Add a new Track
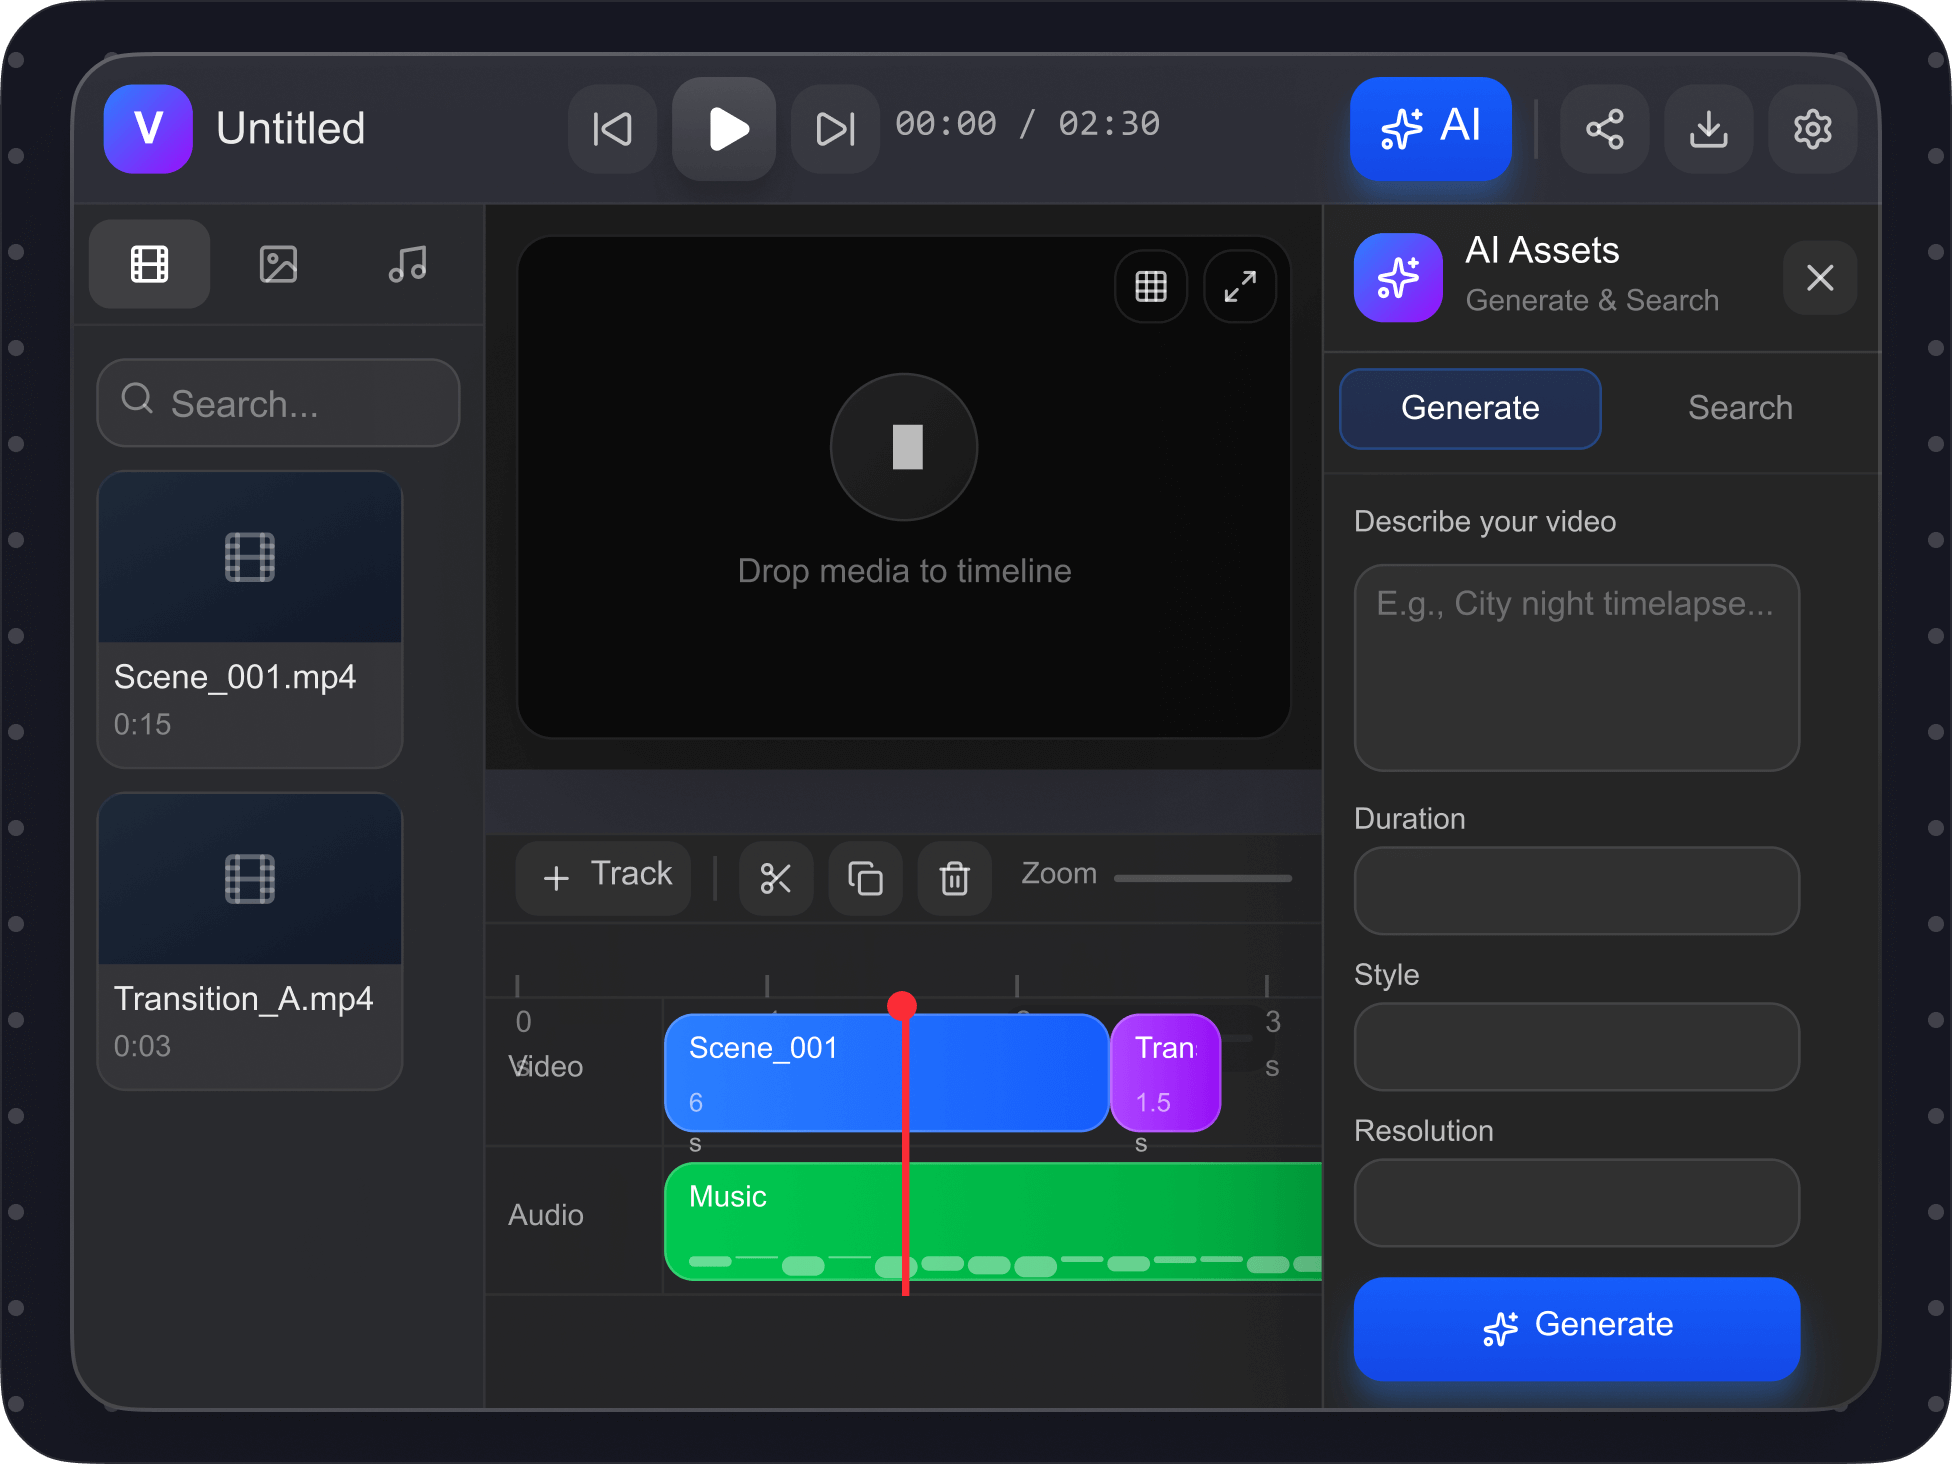The image size is (1952, 1464). point(604,877)
